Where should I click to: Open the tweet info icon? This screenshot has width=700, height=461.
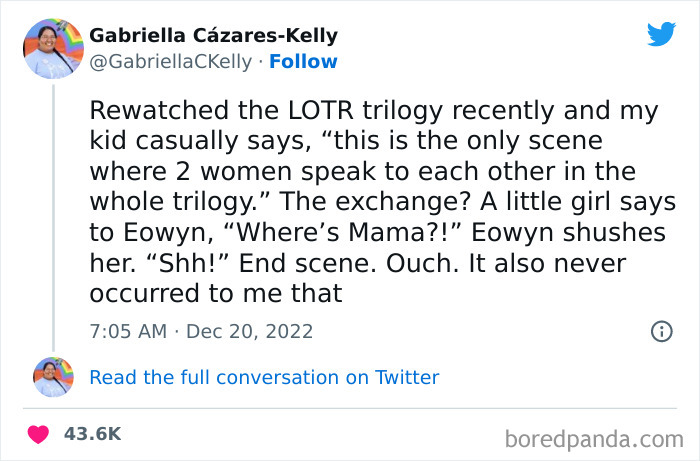click(661, 331)
